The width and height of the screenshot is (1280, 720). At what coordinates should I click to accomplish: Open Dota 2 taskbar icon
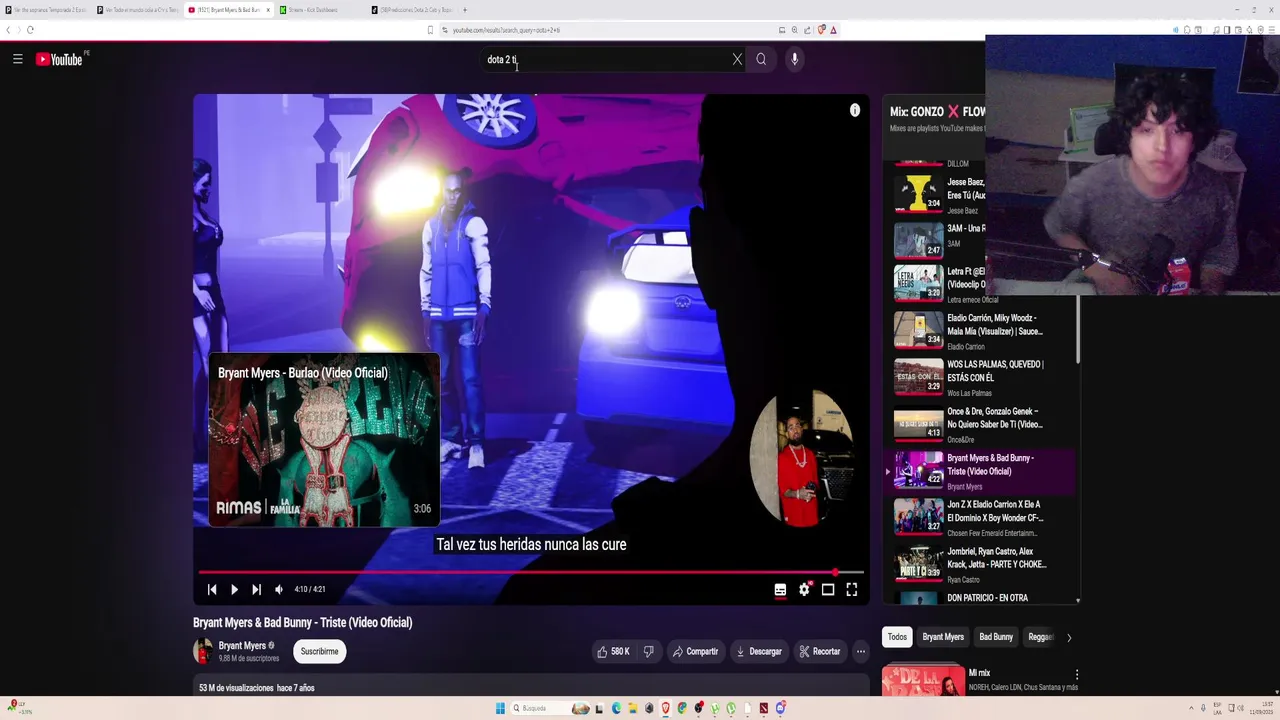click(763, 708)
